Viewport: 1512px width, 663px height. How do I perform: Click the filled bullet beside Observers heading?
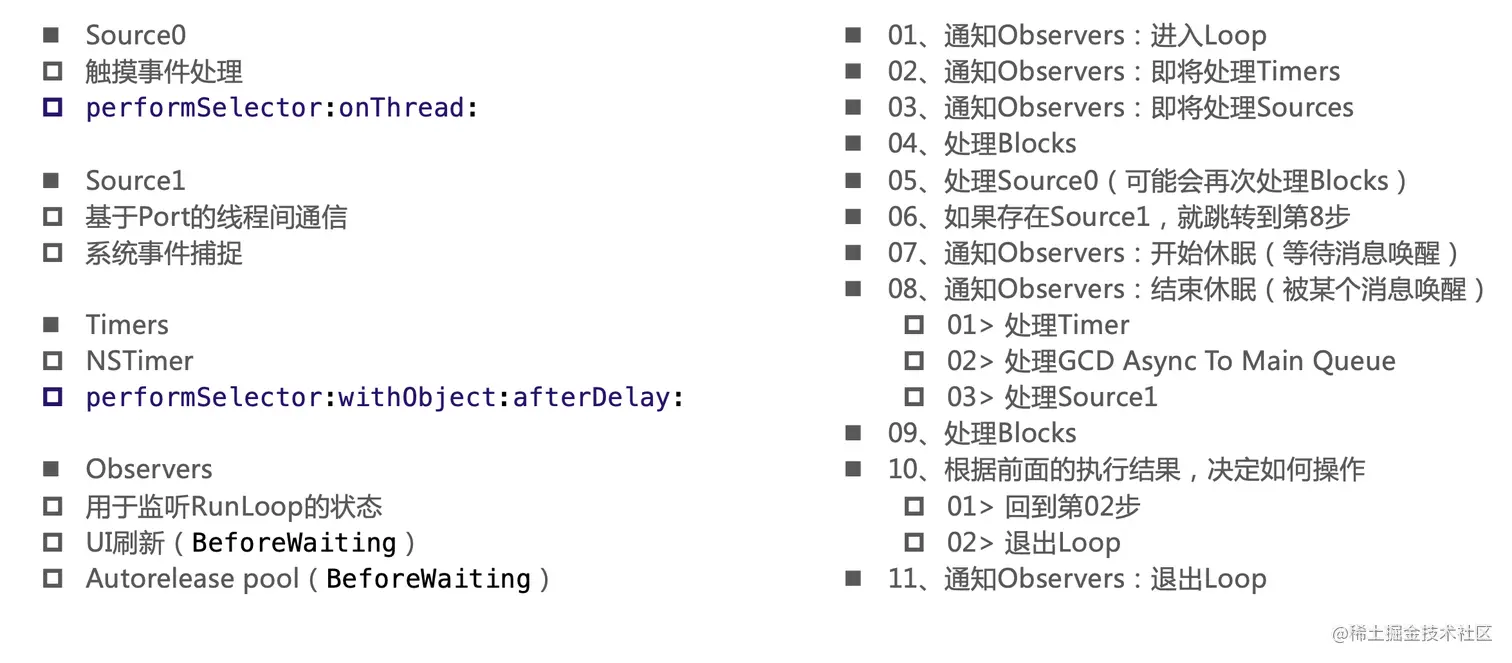(x=52, y=470)
